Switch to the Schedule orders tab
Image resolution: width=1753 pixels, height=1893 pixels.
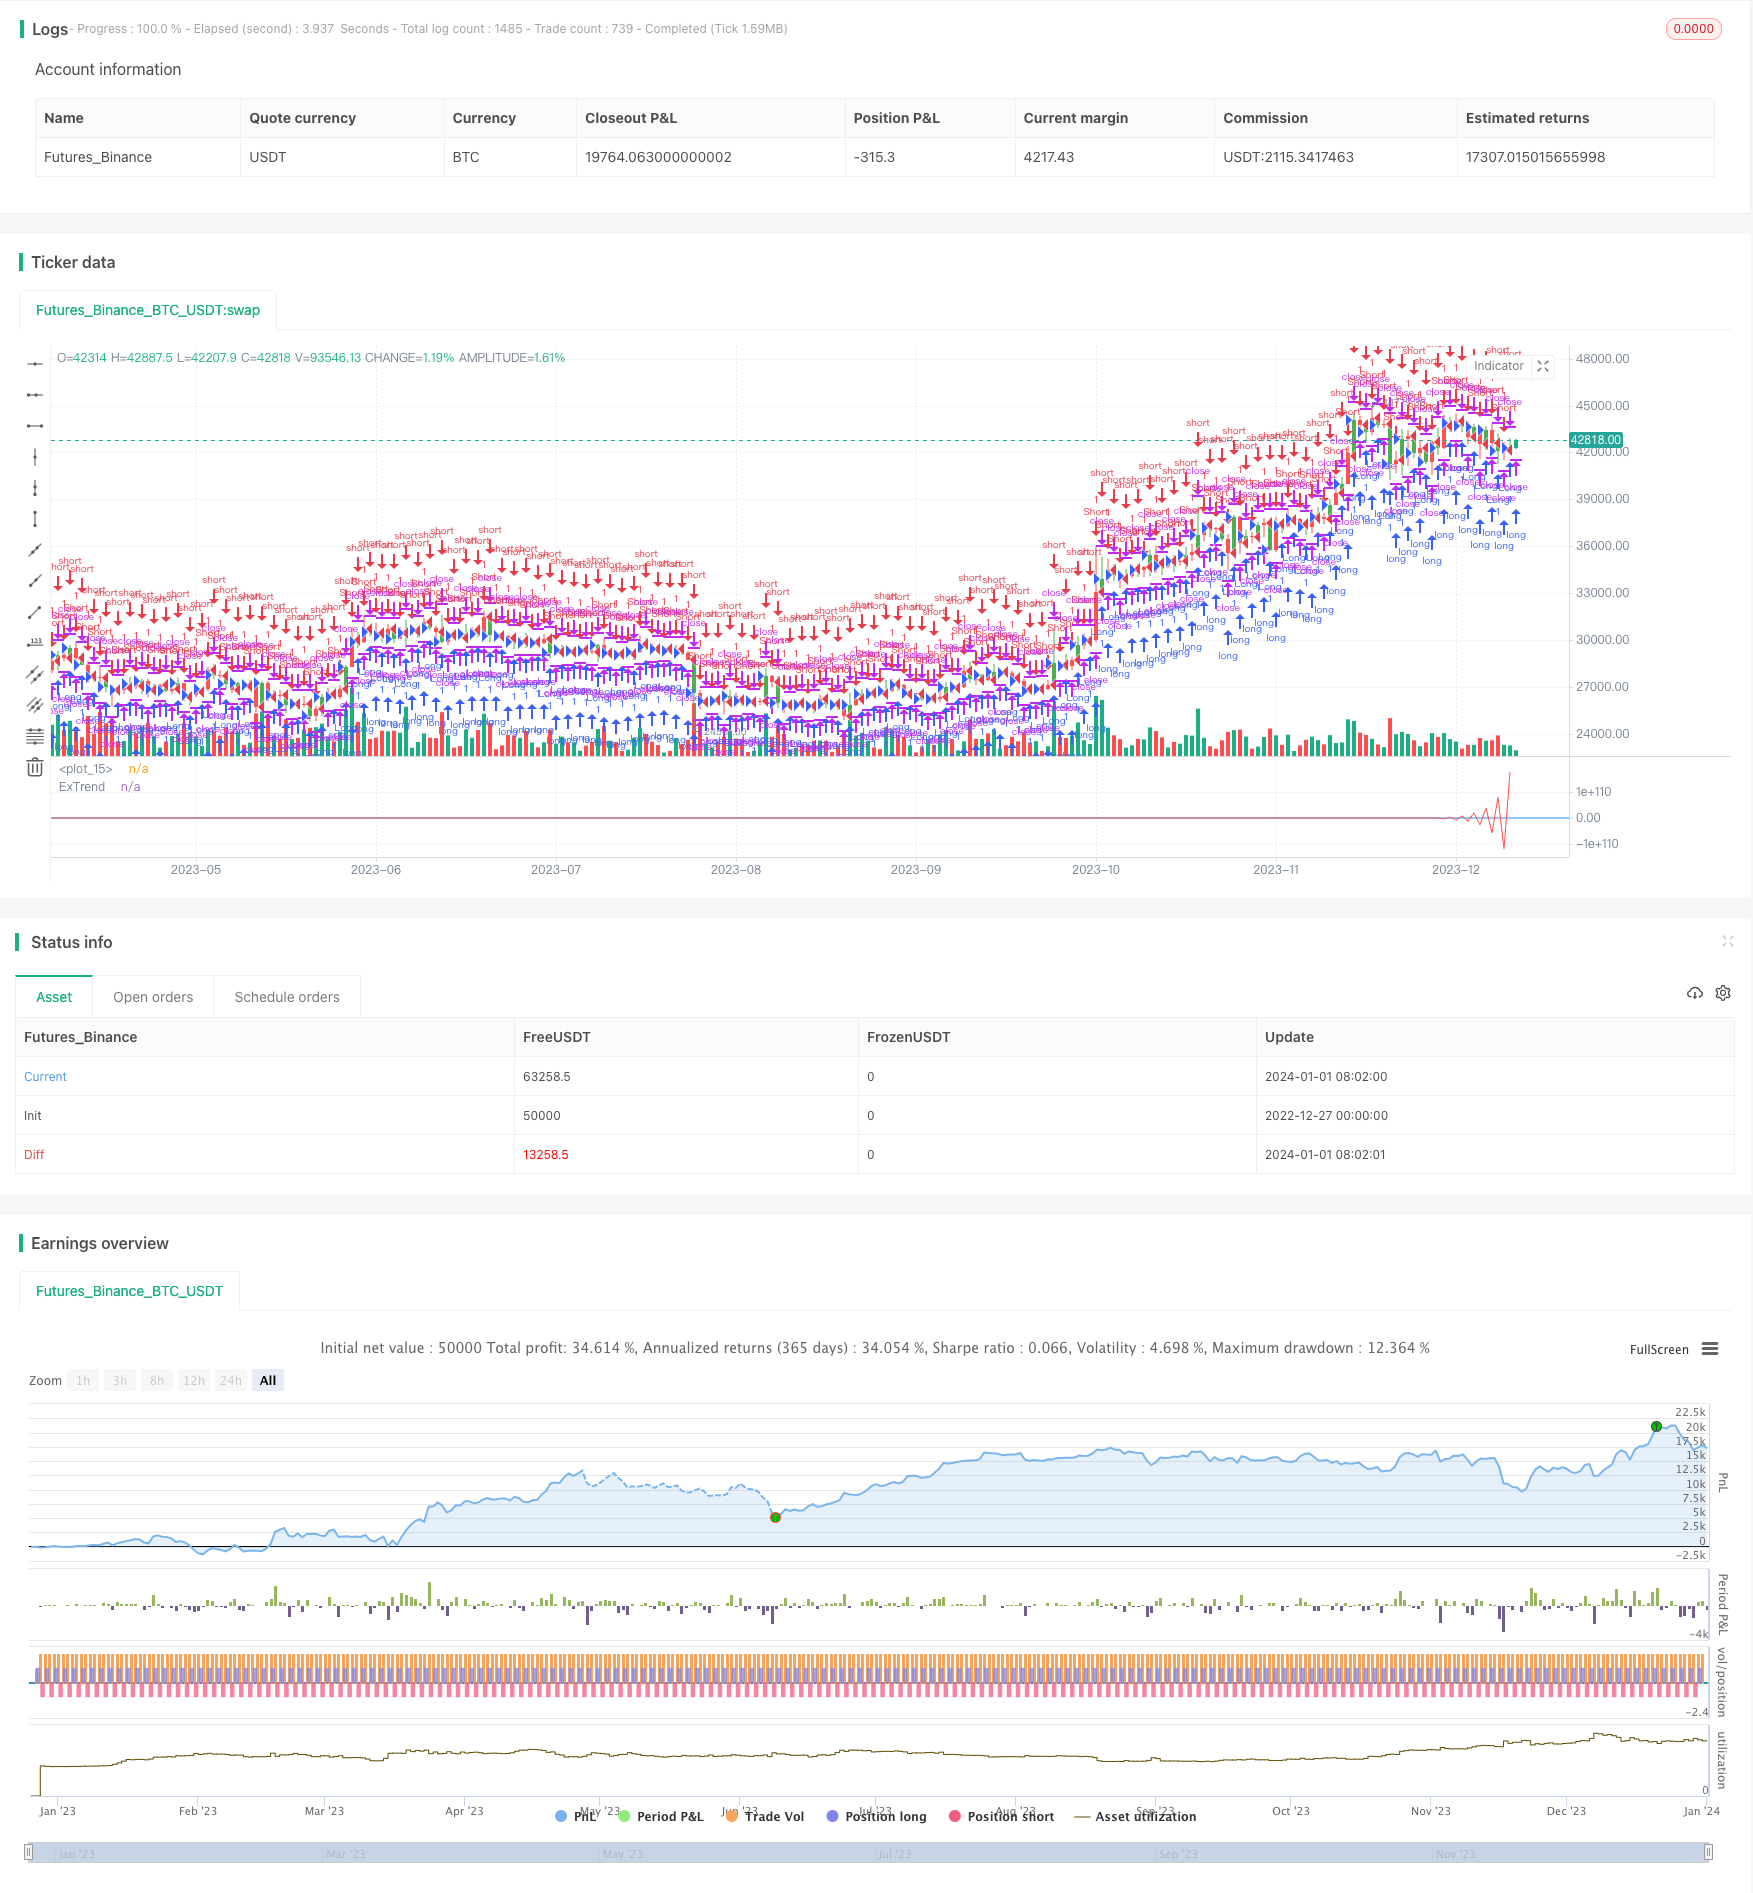click(x=287, y=997)
